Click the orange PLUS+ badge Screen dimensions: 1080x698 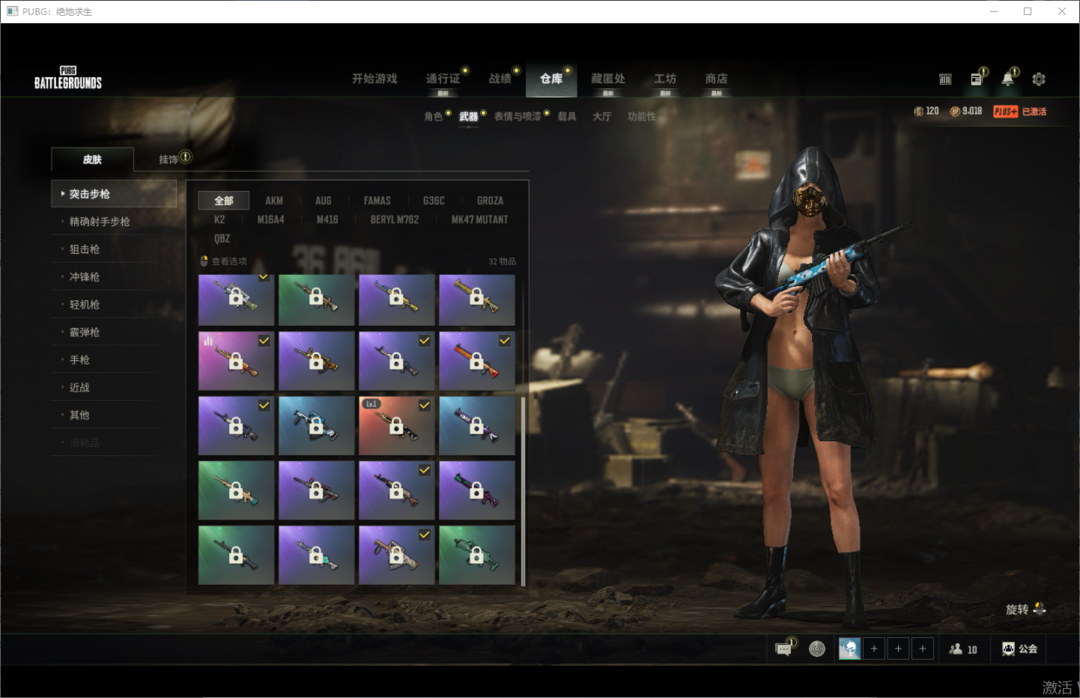coord(1006,112)
